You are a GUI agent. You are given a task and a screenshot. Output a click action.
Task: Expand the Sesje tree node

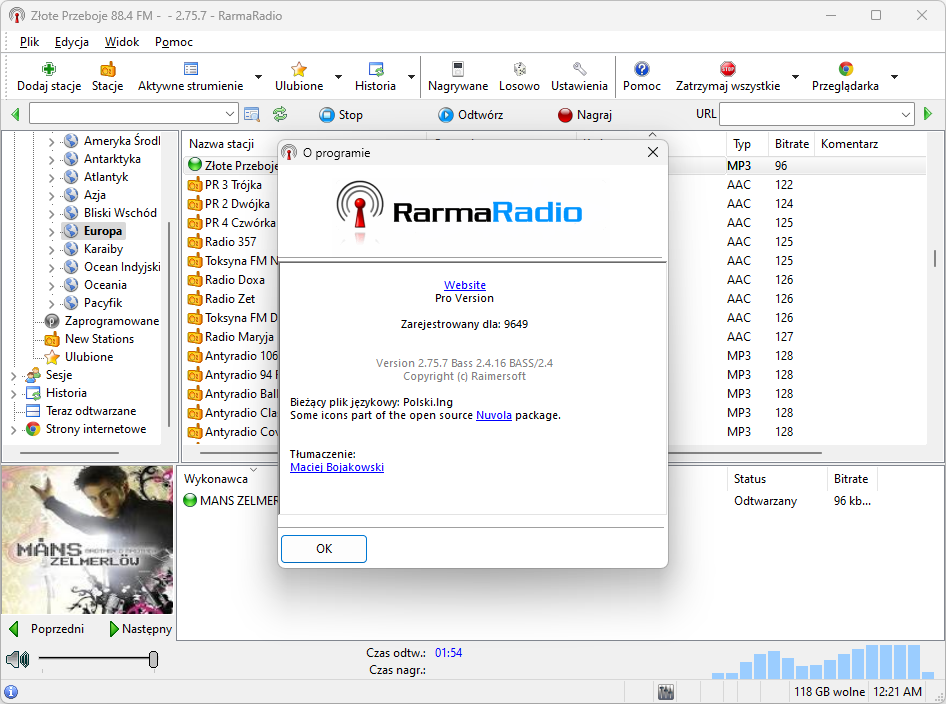click(13, 376)
